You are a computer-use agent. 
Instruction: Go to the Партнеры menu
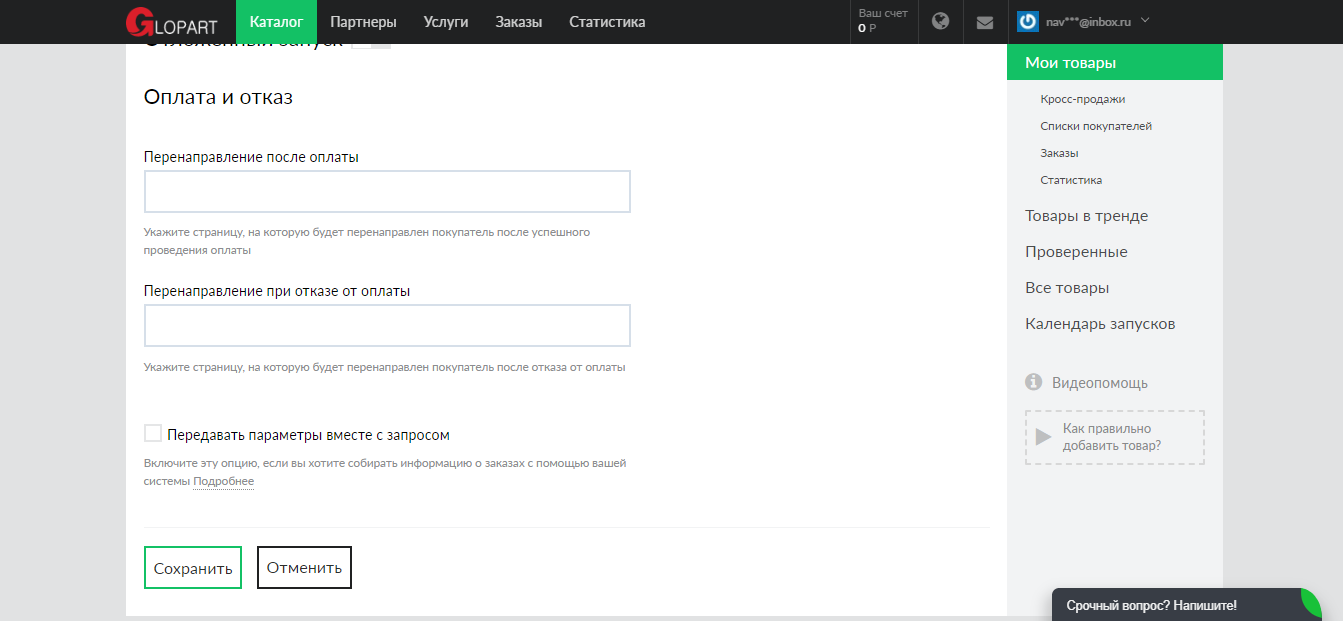coord(363,22)
